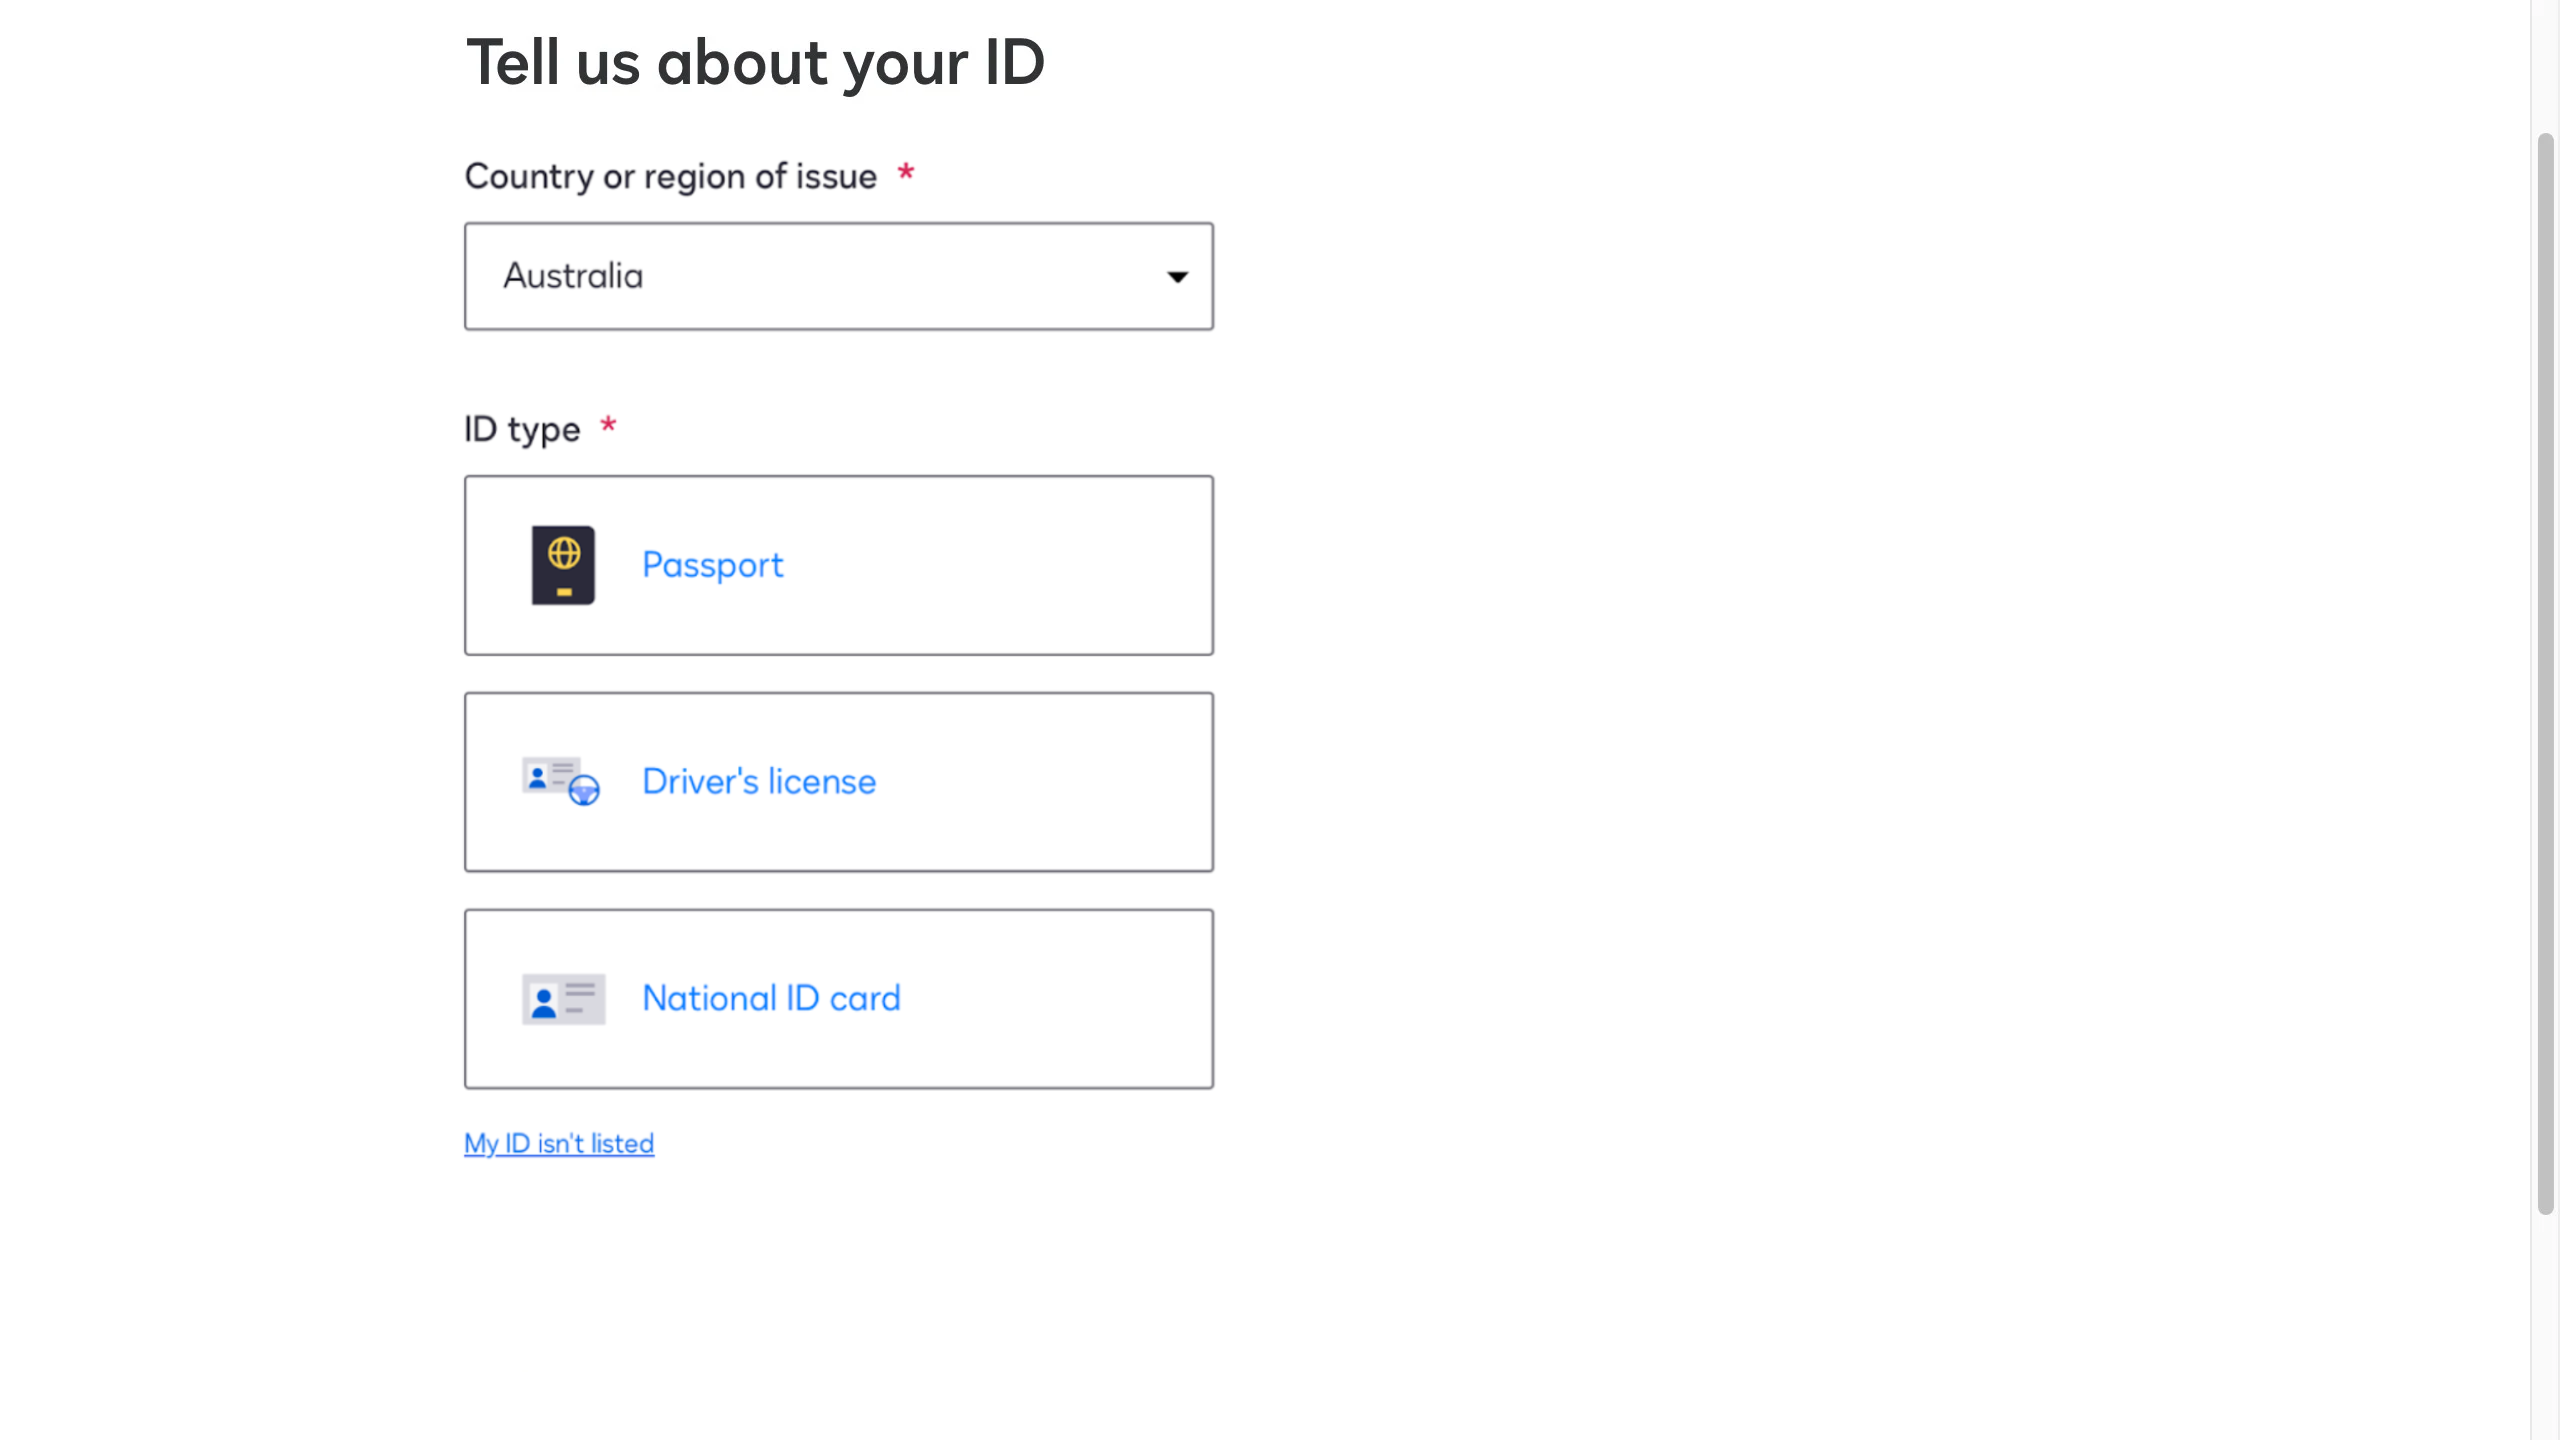Image resolution: width=2560 pixels, height=1440 pixels.
Task: Click the passport booklet icon
Action: click(x=563, y=565)
